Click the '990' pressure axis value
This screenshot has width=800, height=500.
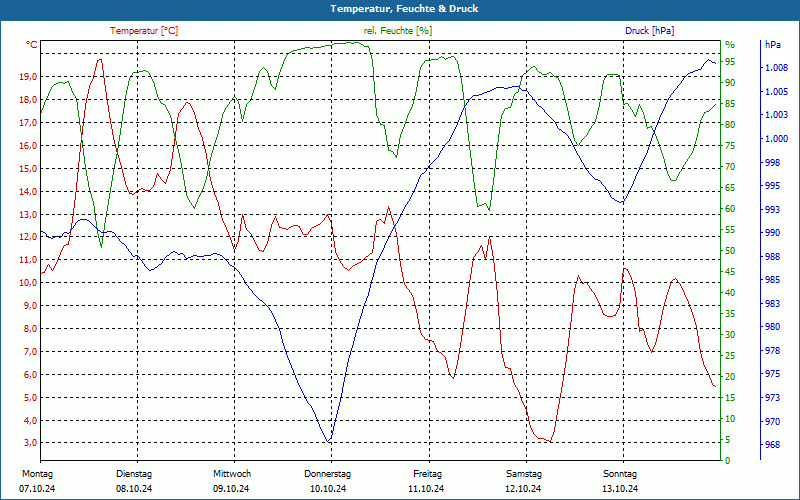pos(772,233)
